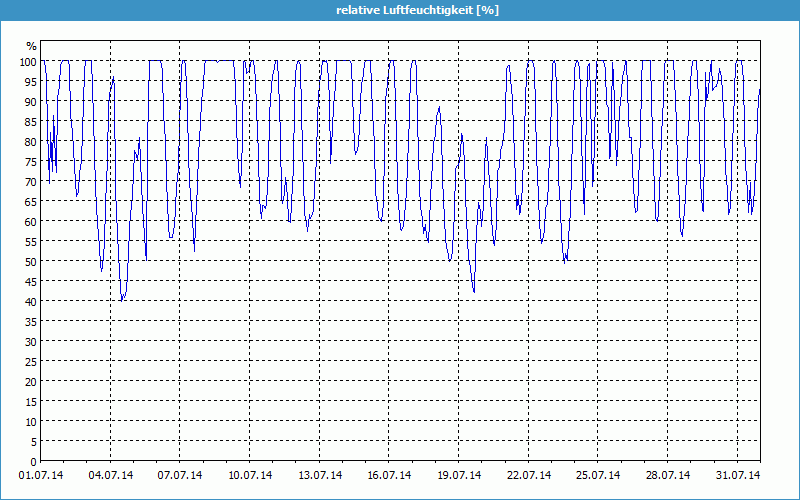Click the 40% humidity minimum after 04.07.14
The image size is (800, 500).
tap(122, 299)
